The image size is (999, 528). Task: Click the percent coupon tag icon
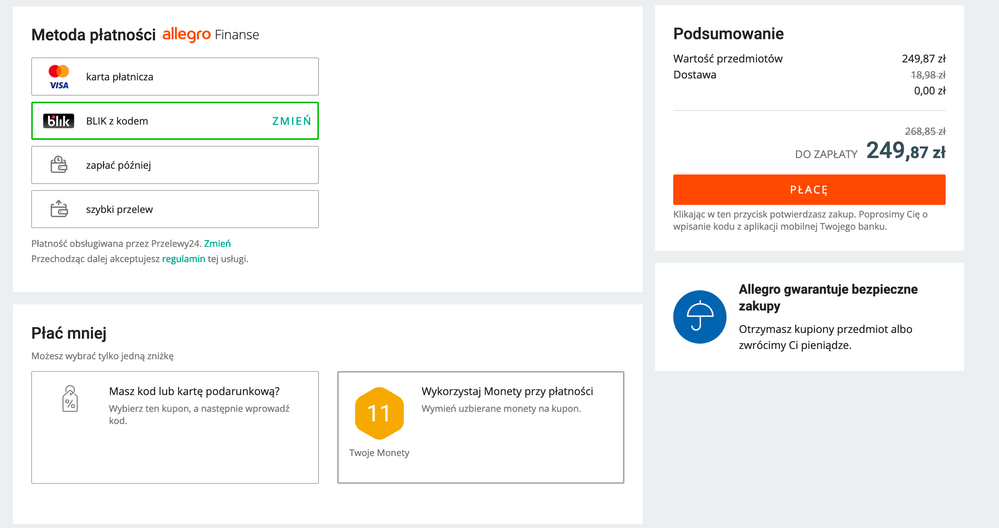click(70, 399)
